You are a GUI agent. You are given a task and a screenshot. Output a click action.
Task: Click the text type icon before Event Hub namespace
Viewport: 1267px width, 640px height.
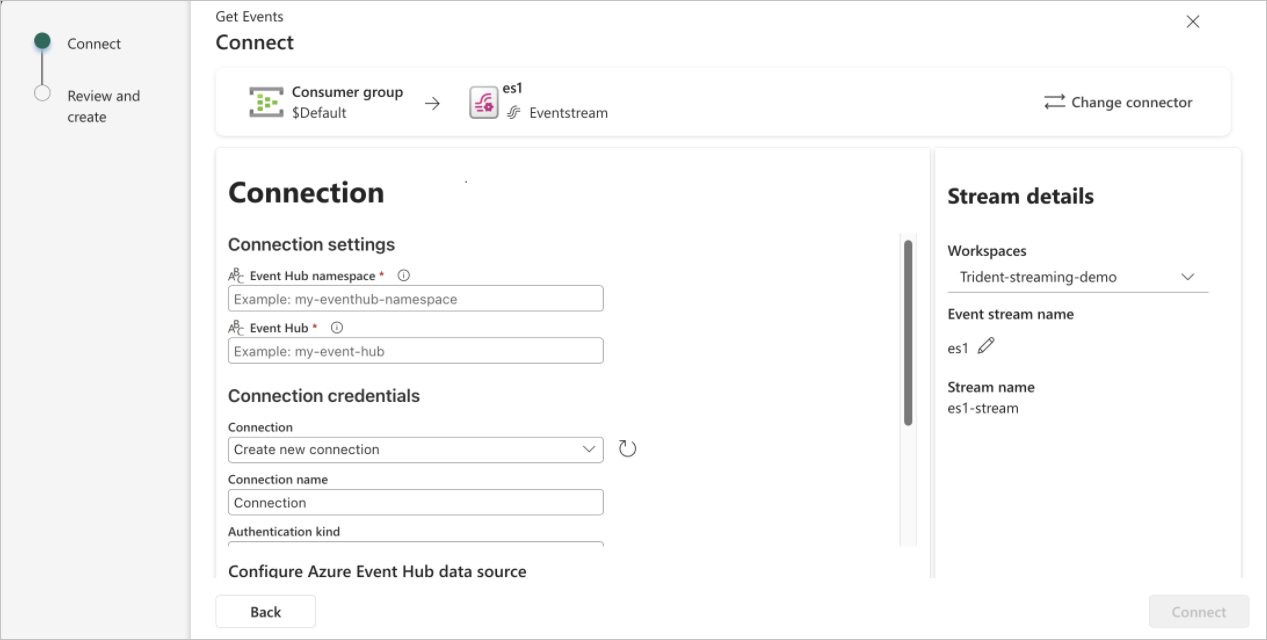236,276
